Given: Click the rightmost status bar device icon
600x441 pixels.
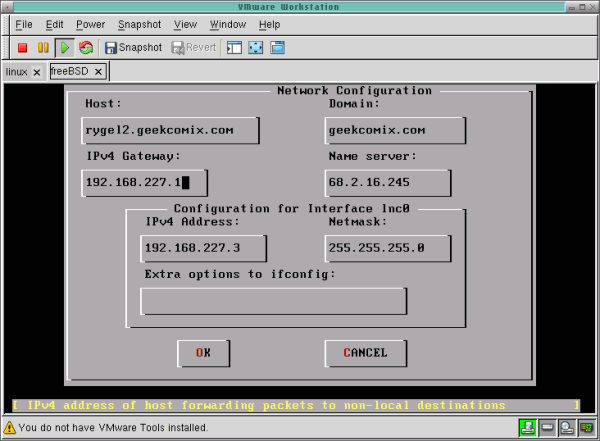Looking at the screenshot, I should tap(587, 428).
